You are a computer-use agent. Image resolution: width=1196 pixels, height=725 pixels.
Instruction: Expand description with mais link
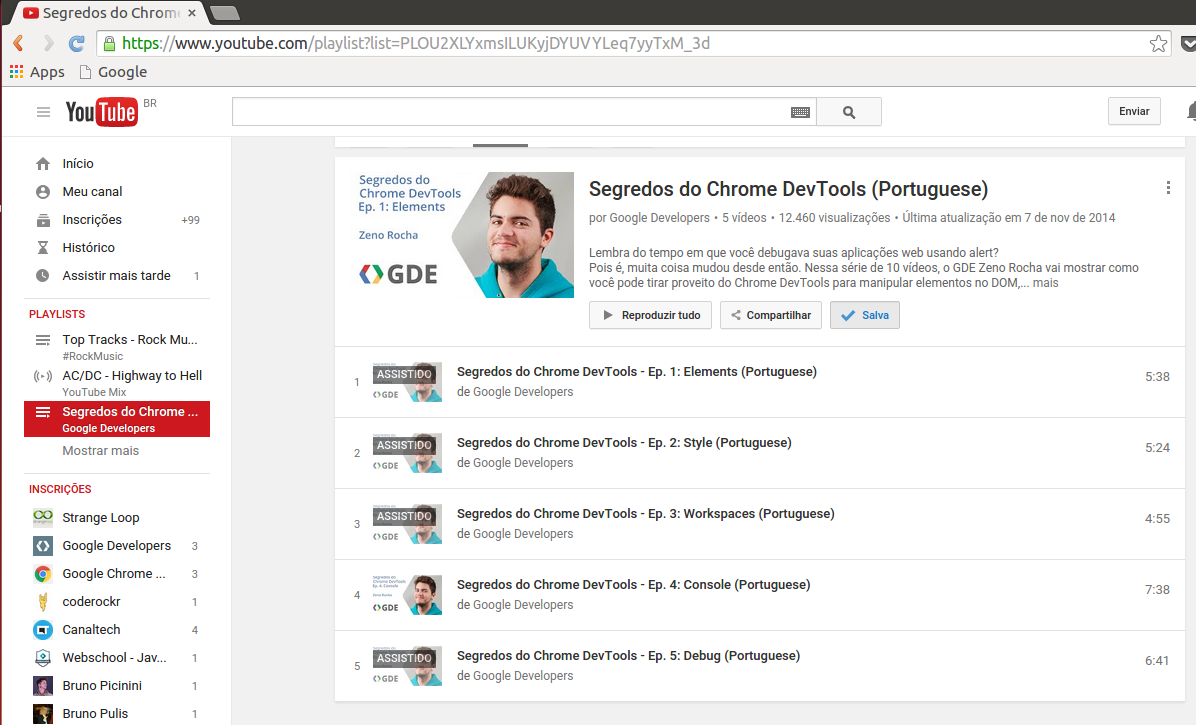(1045, 283)
